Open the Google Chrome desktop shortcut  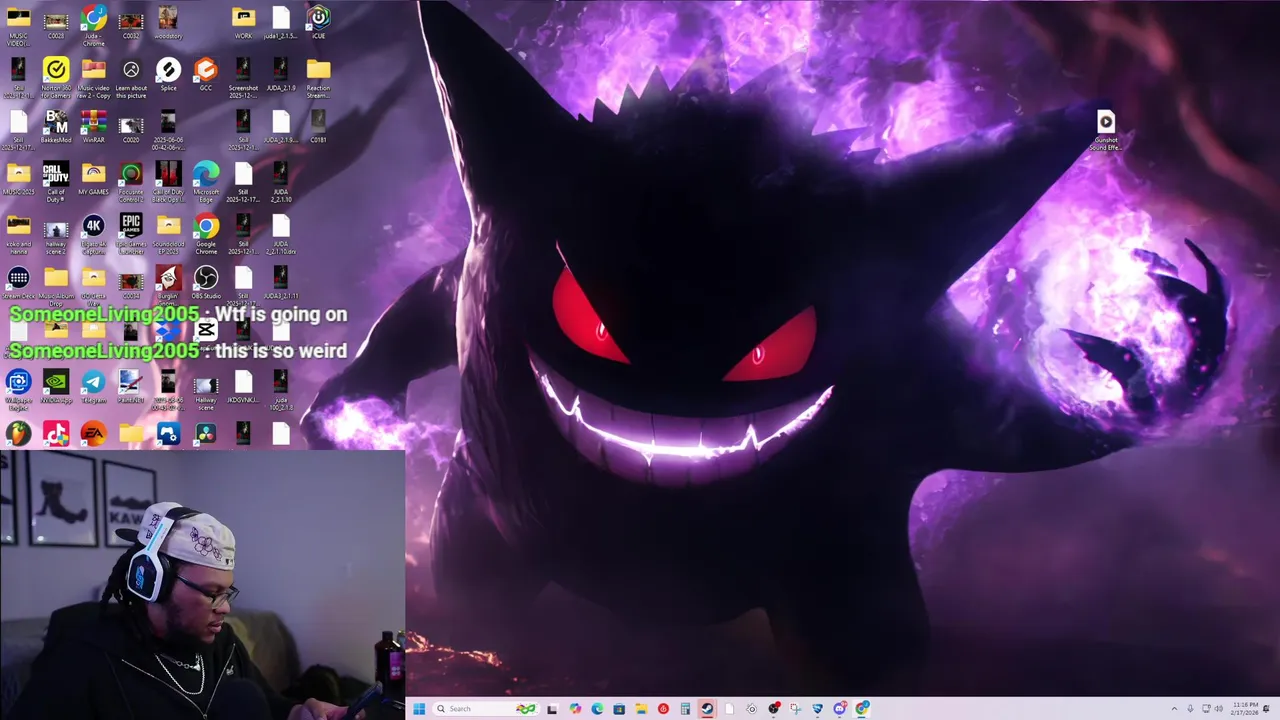[x=206, y=234]
